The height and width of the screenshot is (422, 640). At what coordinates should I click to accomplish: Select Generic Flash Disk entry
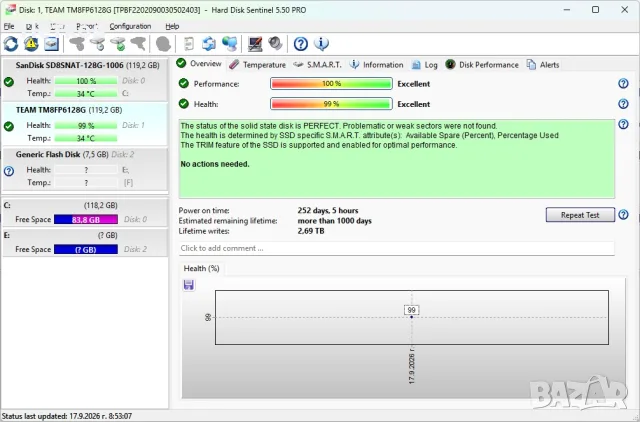(x=85, y=169)
